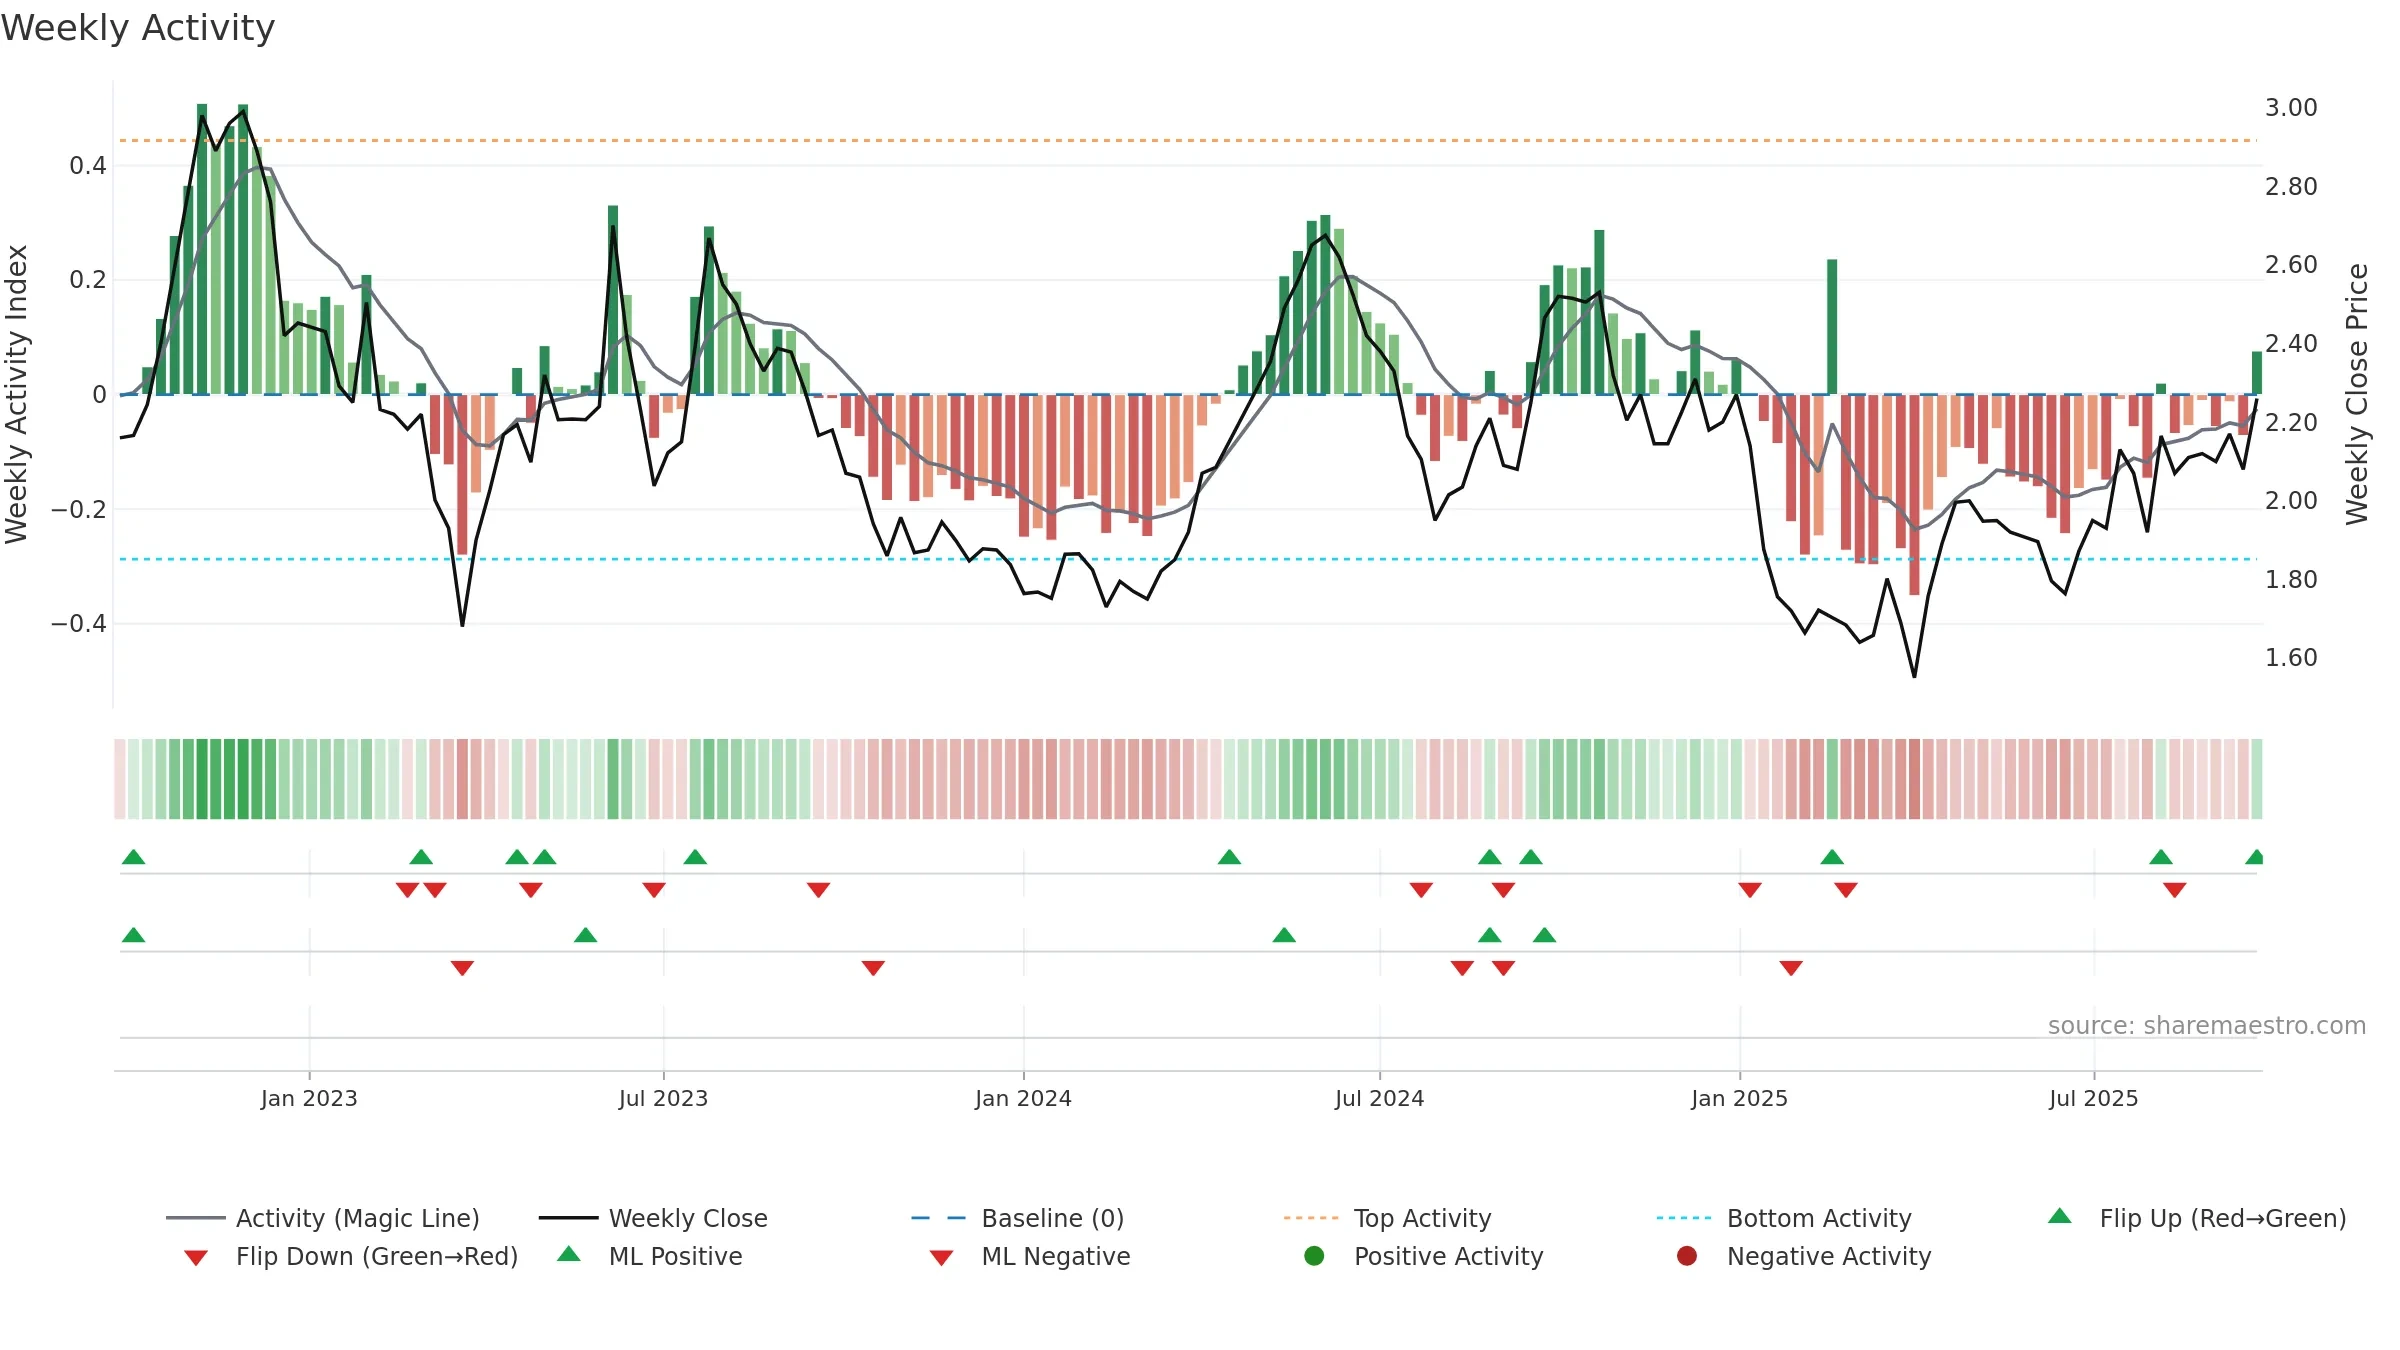Image resolution: width=2400 pixels, height=1350 pixels.
Task: Click the Flip Down marker just after Jan 2025
Action: pyautogui.click(x=1749, y=890)
